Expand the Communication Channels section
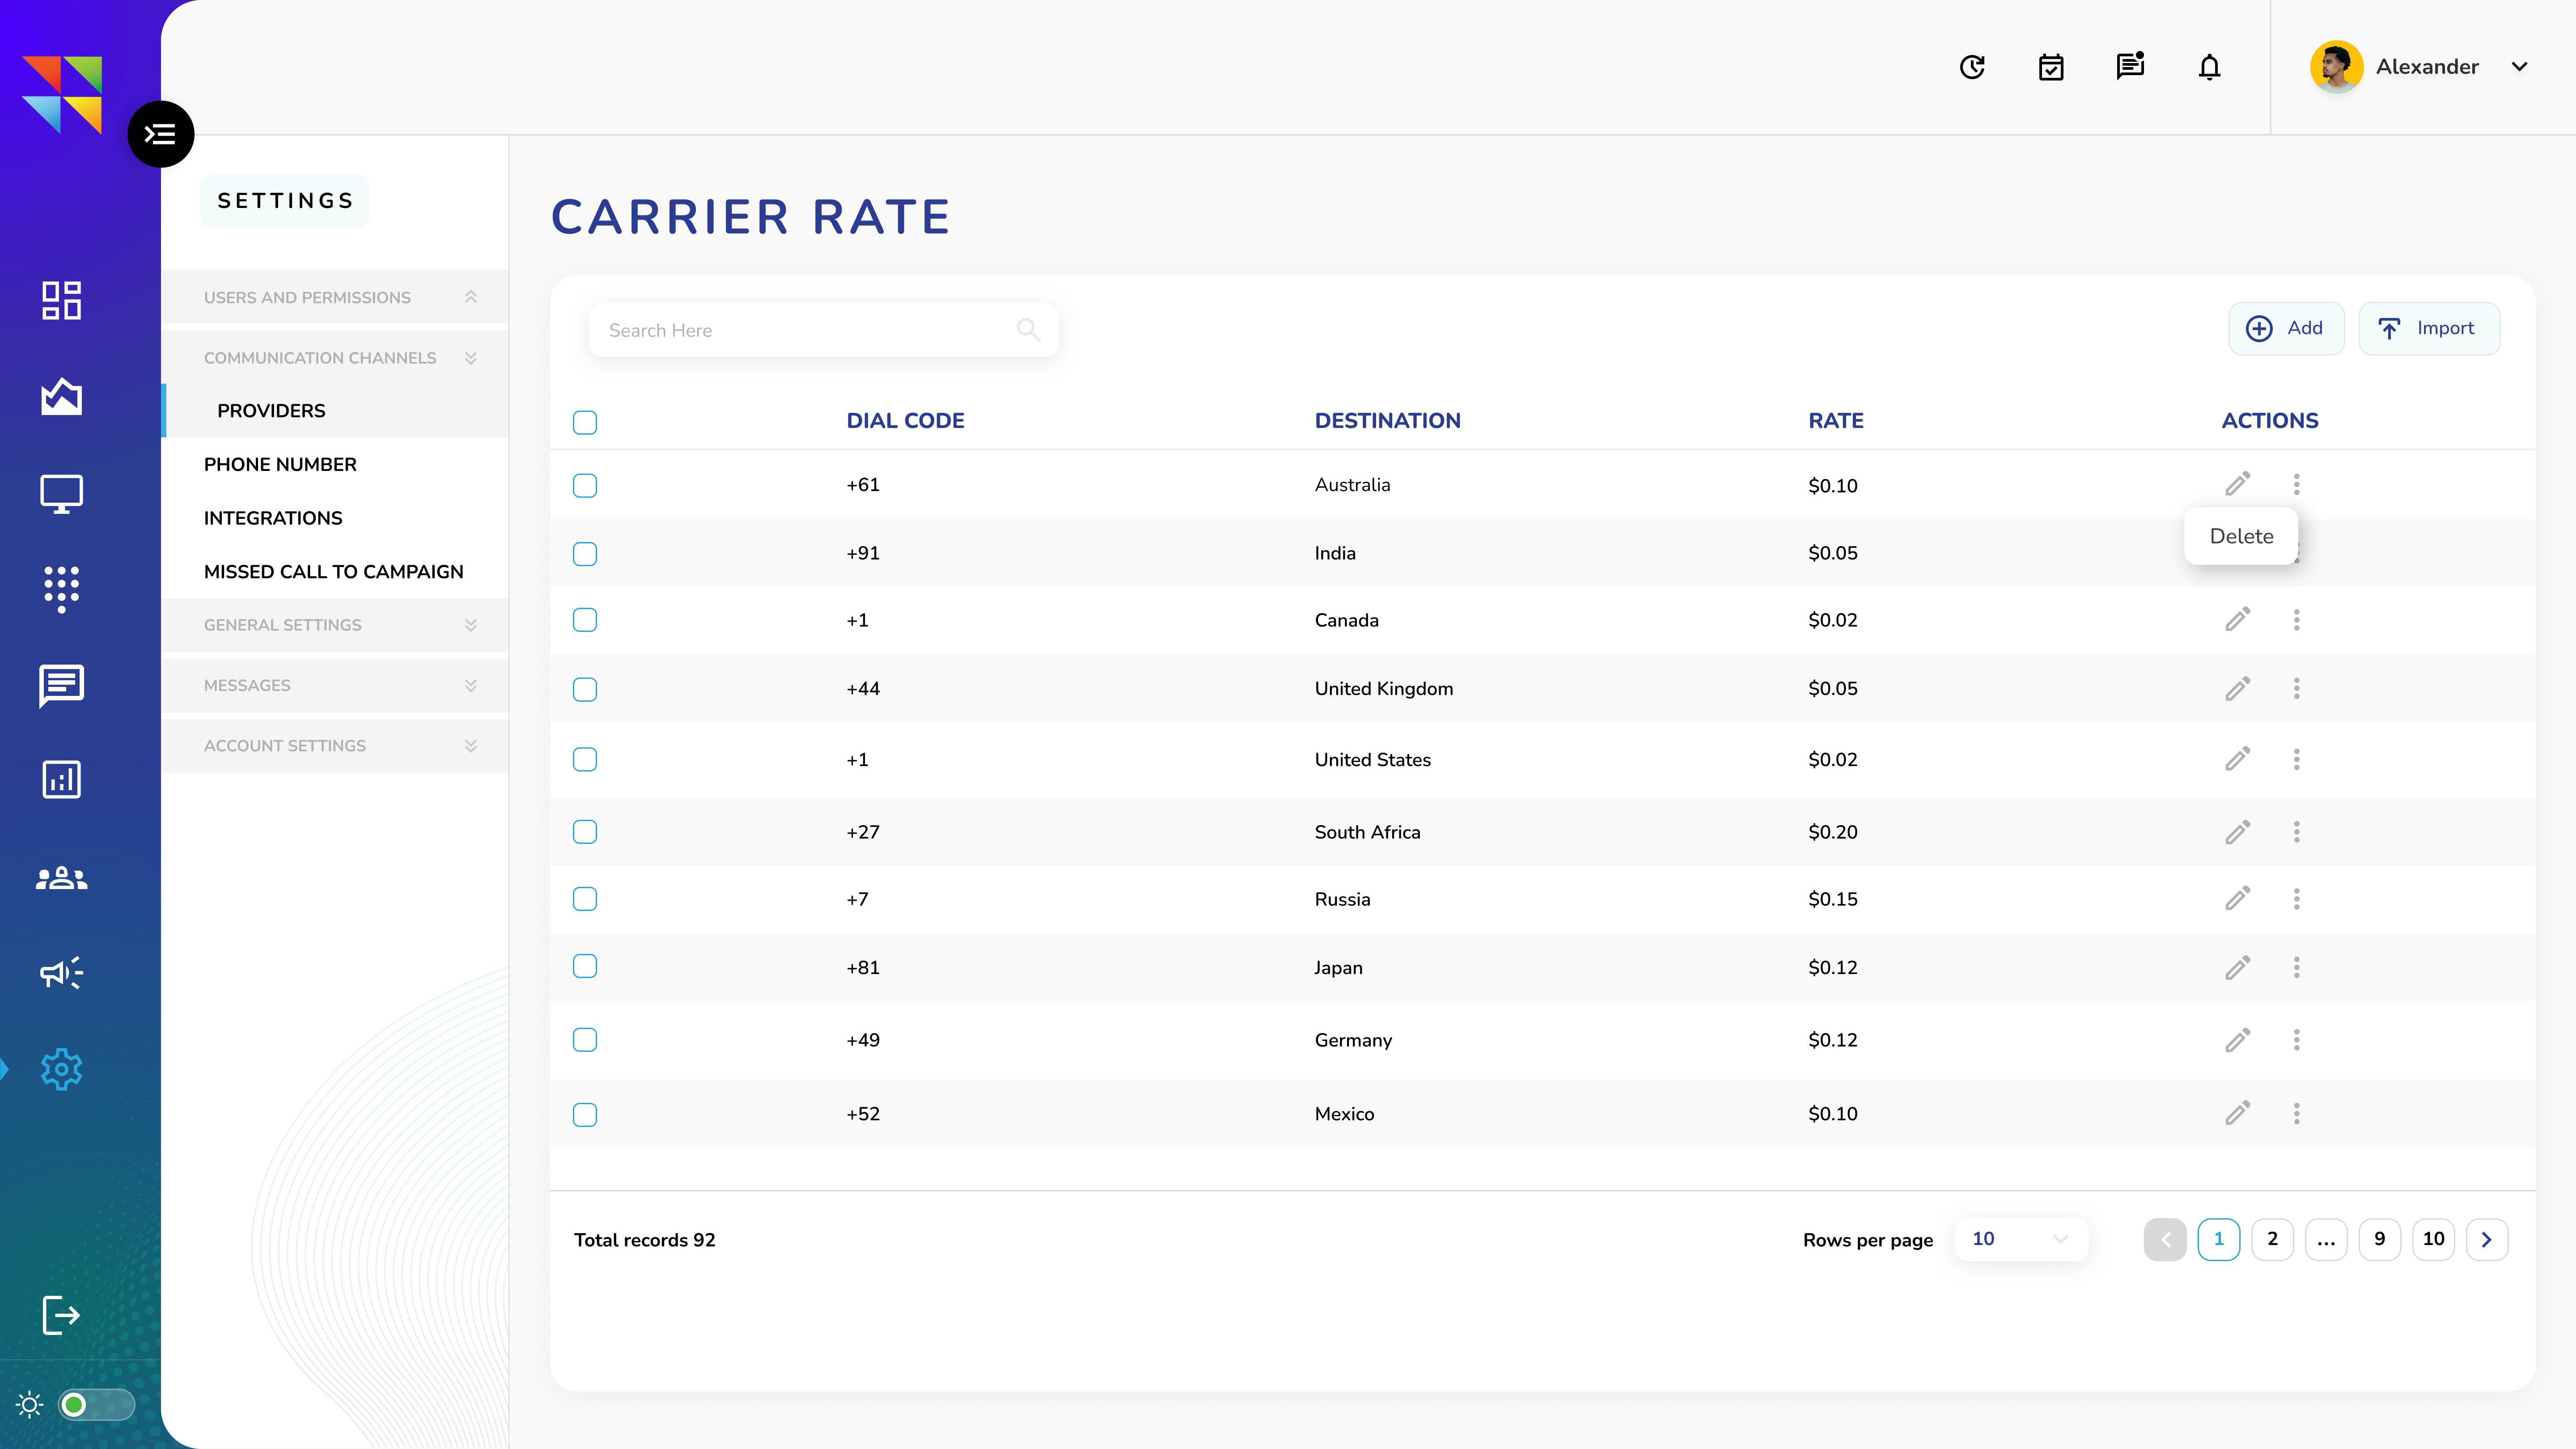Viewport: 2576px width, 1449px height. (335, 358)
